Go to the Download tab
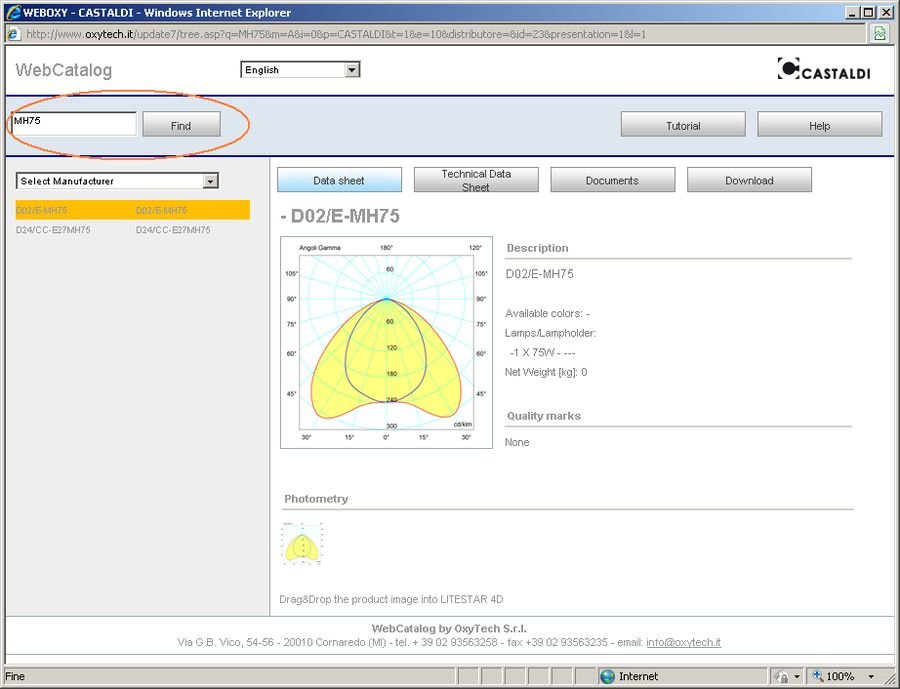This screenshot has height=689, width=900. 749,180
